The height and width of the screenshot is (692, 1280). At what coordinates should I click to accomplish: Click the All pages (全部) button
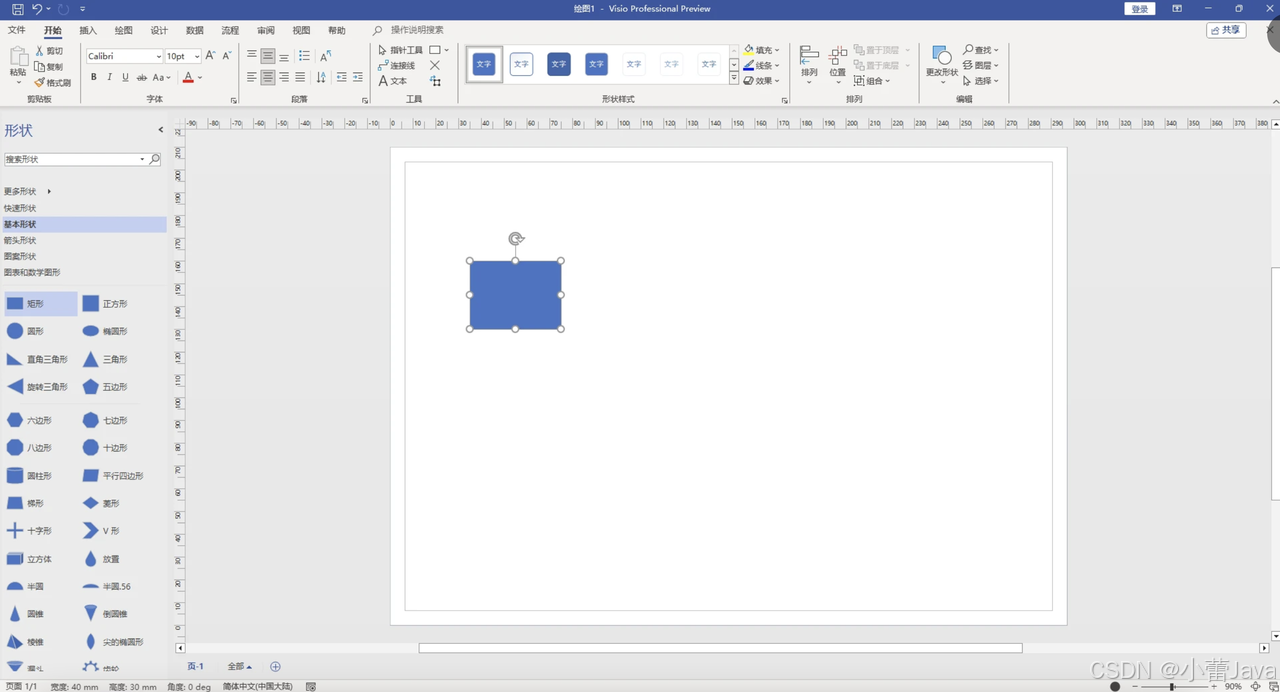(x=239, y=666)
